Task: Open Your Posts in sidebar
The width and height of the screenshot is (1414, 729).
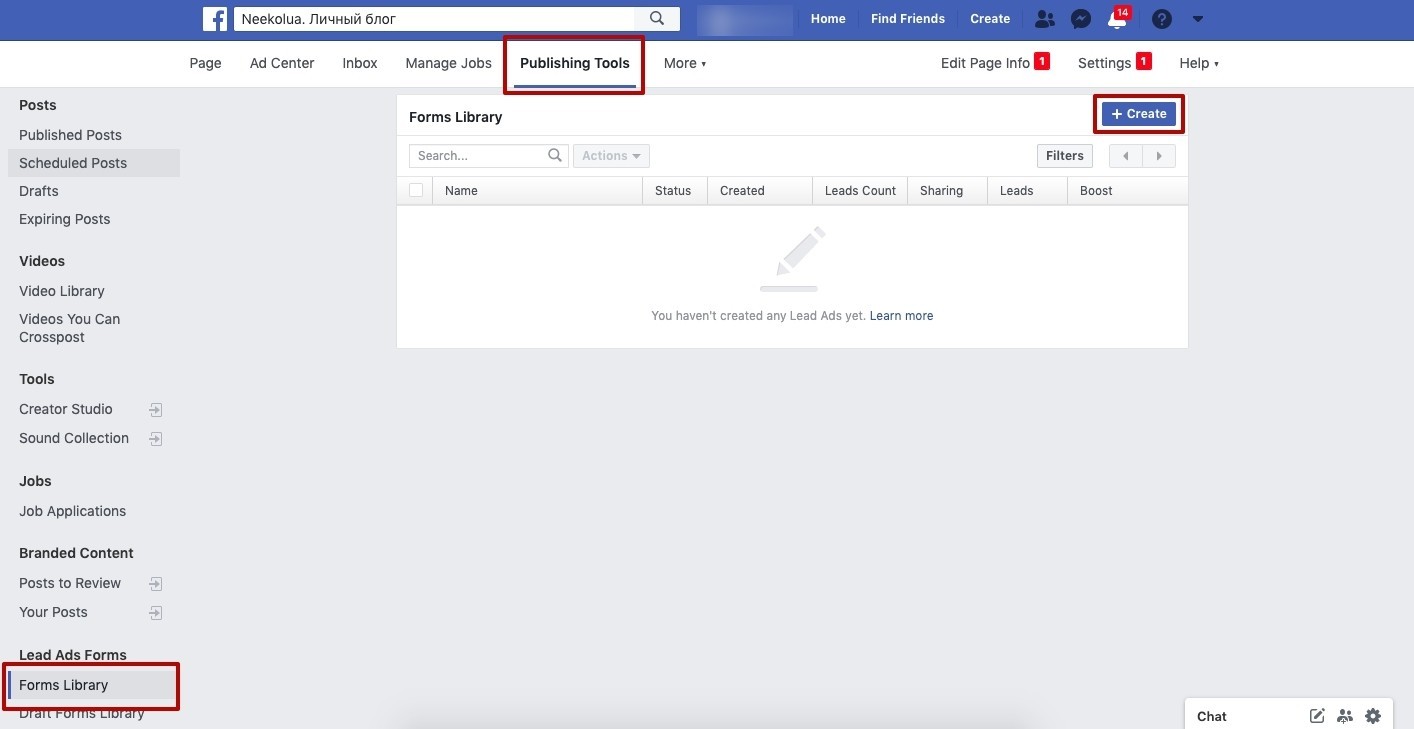Action: coord(53,612)
